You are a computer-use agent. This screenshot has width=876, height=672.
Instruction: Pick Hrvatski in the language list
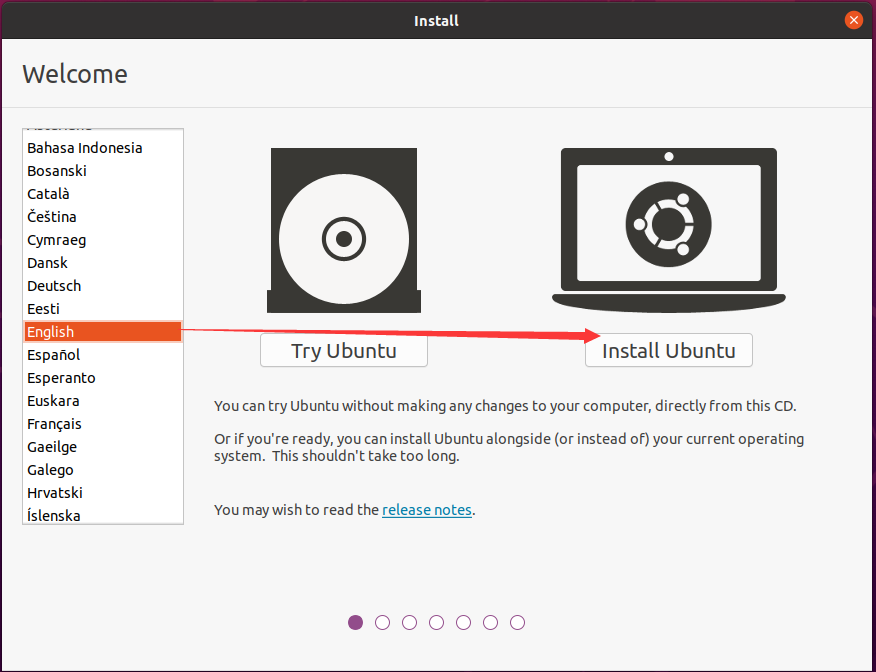[x=103, y=493]
